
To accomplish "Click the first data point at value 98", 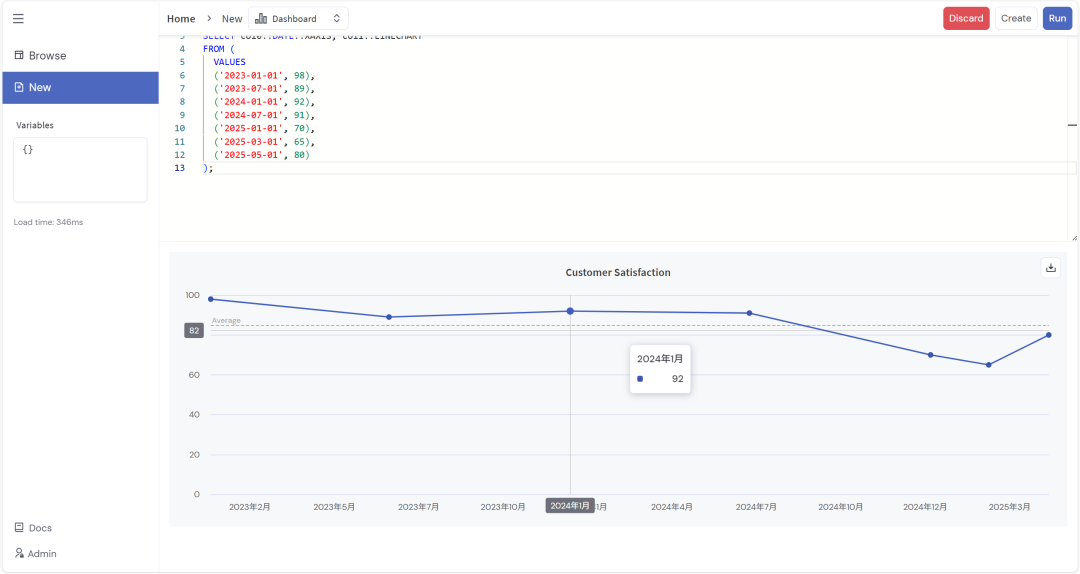I will 210,299.
